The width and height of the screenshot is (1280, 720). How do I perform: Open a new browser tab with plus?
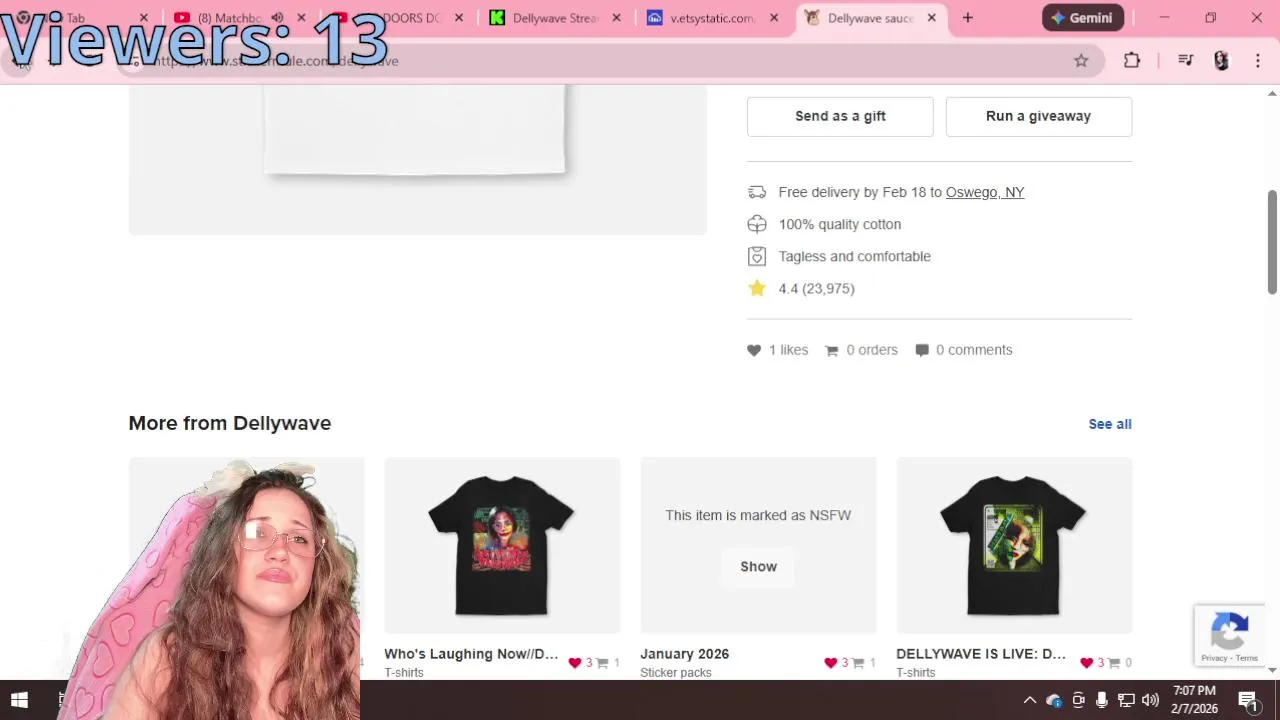967,18
